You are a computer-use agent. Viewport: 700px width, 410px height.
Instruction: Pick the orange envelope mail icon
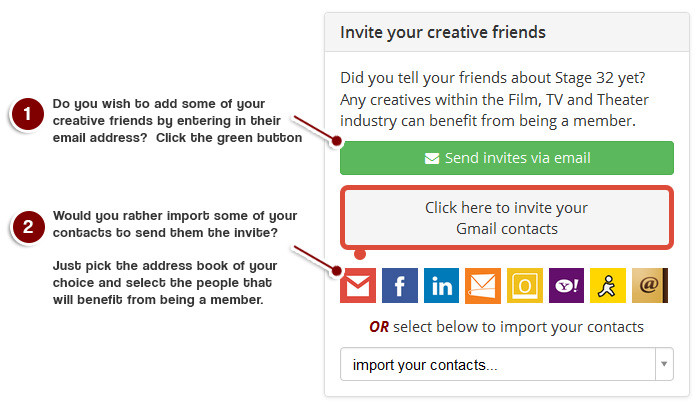tap(483, 286)
